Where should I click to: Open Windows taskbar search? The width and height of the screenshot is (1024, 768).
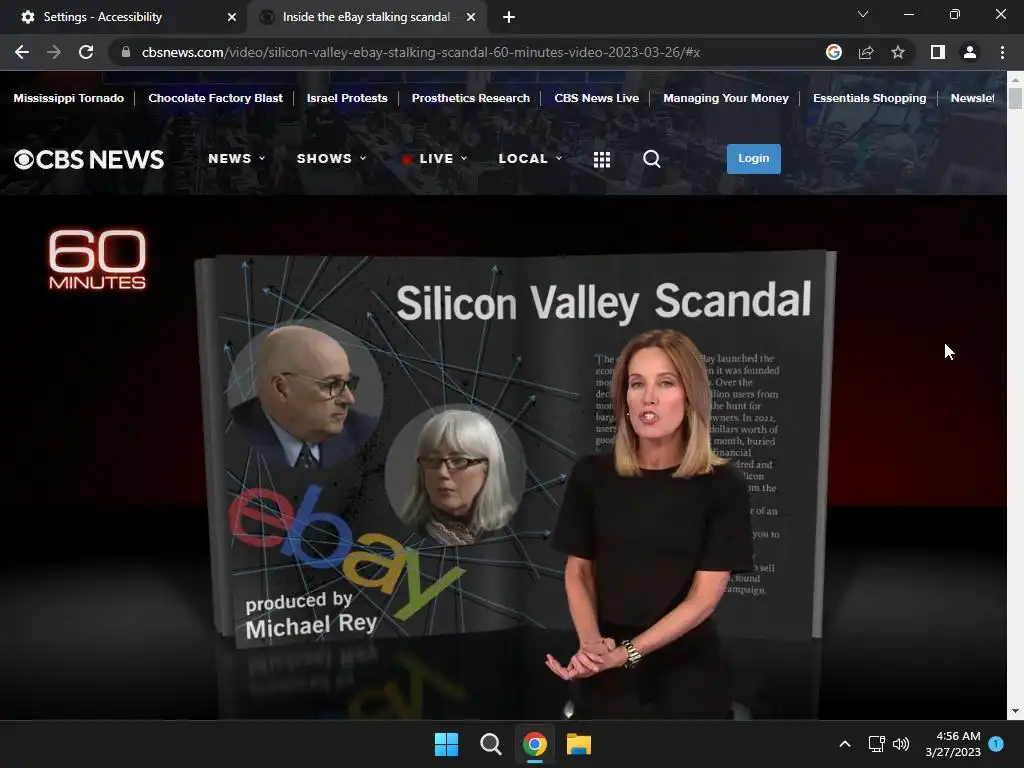(490, 744)
